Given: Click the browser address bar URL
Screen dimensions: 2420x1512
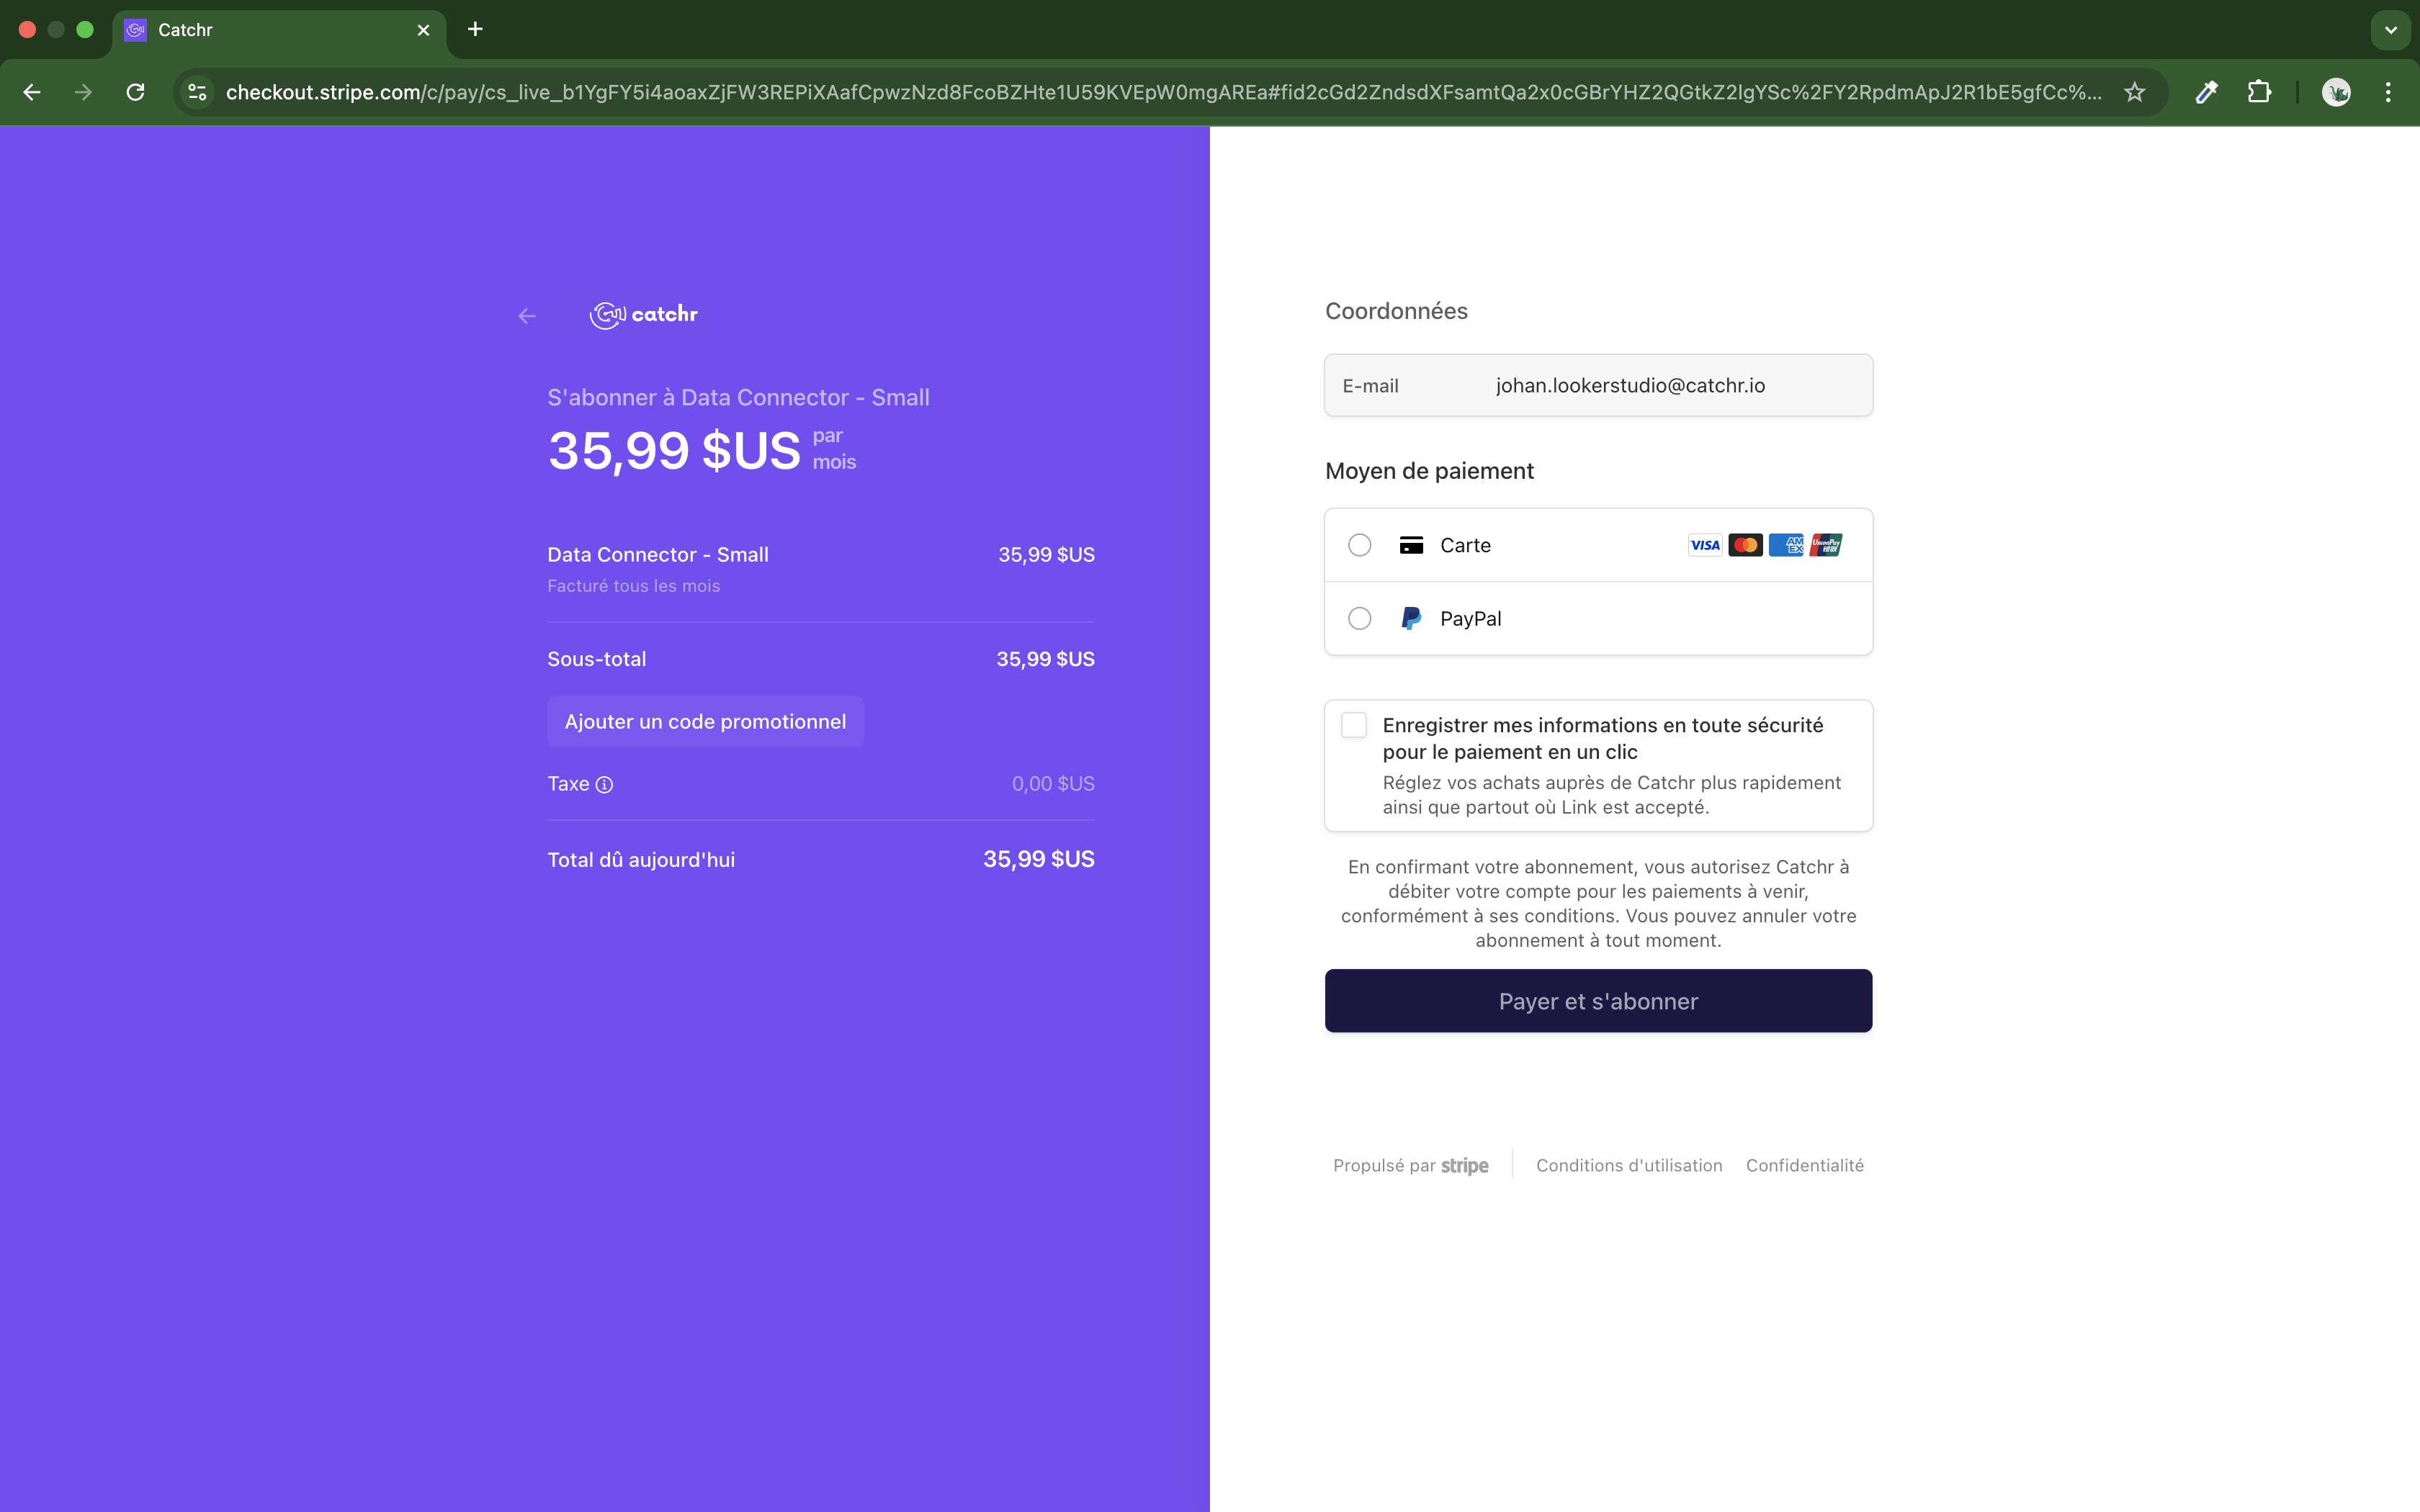Looking at the screenshot, I should coord(1163,92).
